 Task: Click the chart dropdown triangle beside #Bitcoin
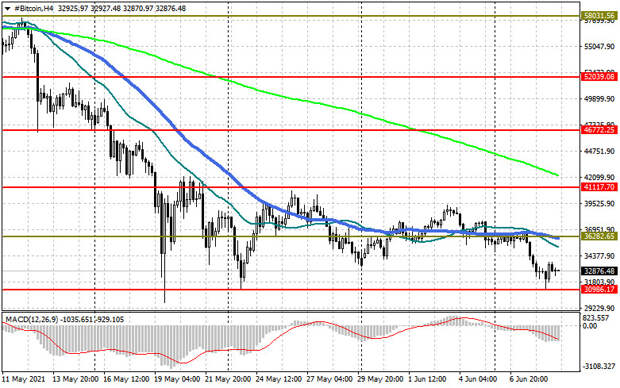point(8,8)
